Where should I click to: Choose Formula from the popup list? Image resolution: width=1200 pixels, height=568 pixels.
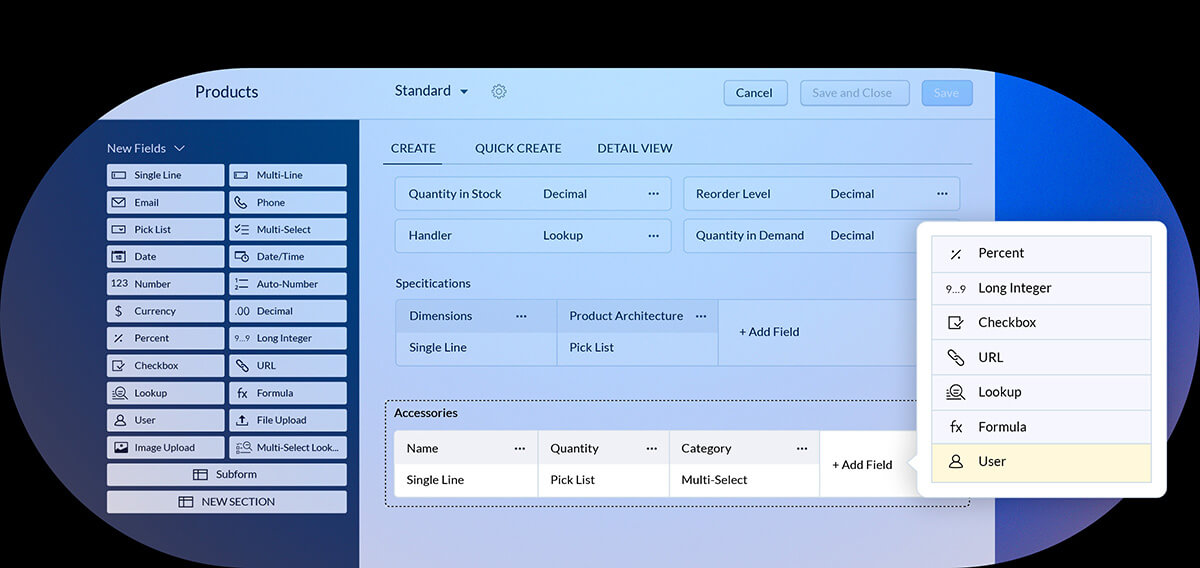coord(1041,427)
